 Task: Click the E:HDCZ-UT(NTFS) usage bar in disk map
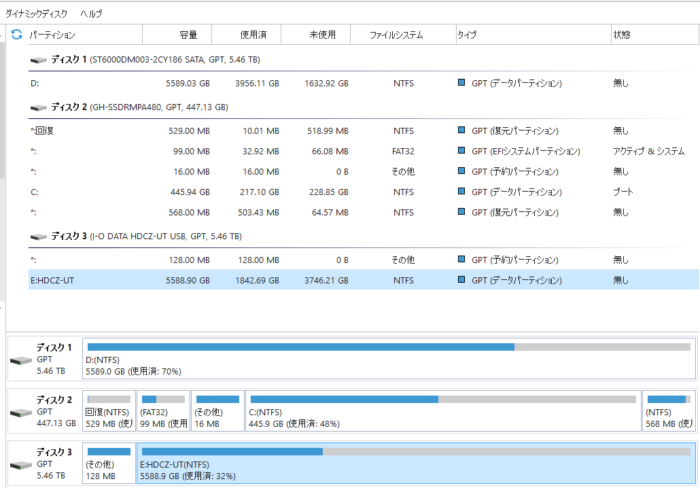tap(413, 452)
